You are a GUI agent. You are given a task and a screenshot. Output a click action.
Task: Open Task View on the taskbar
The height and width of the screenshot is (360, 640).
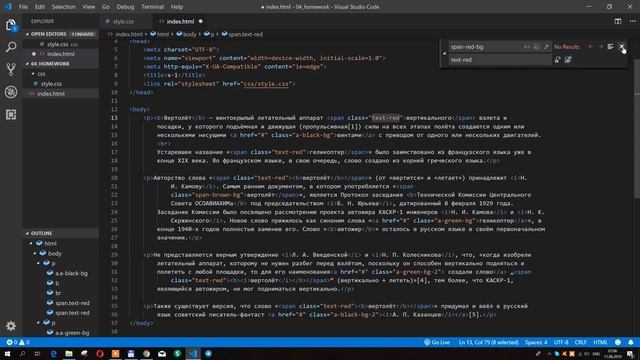tap(38, 354)
